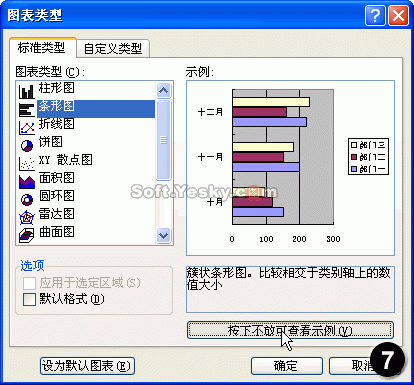Pick the 饼图 list entry text

pyautogui.click(x=50, y=142)
